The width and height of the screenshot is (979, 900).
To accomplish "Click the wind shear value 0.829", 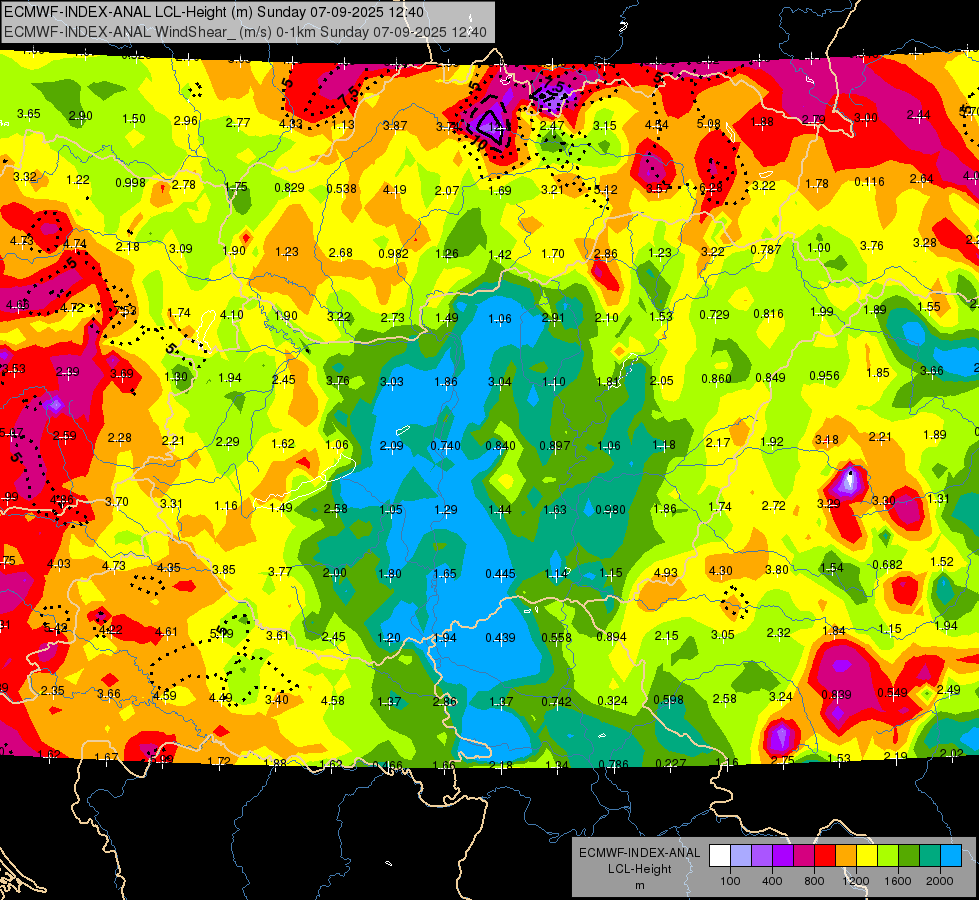I will 290,188.
